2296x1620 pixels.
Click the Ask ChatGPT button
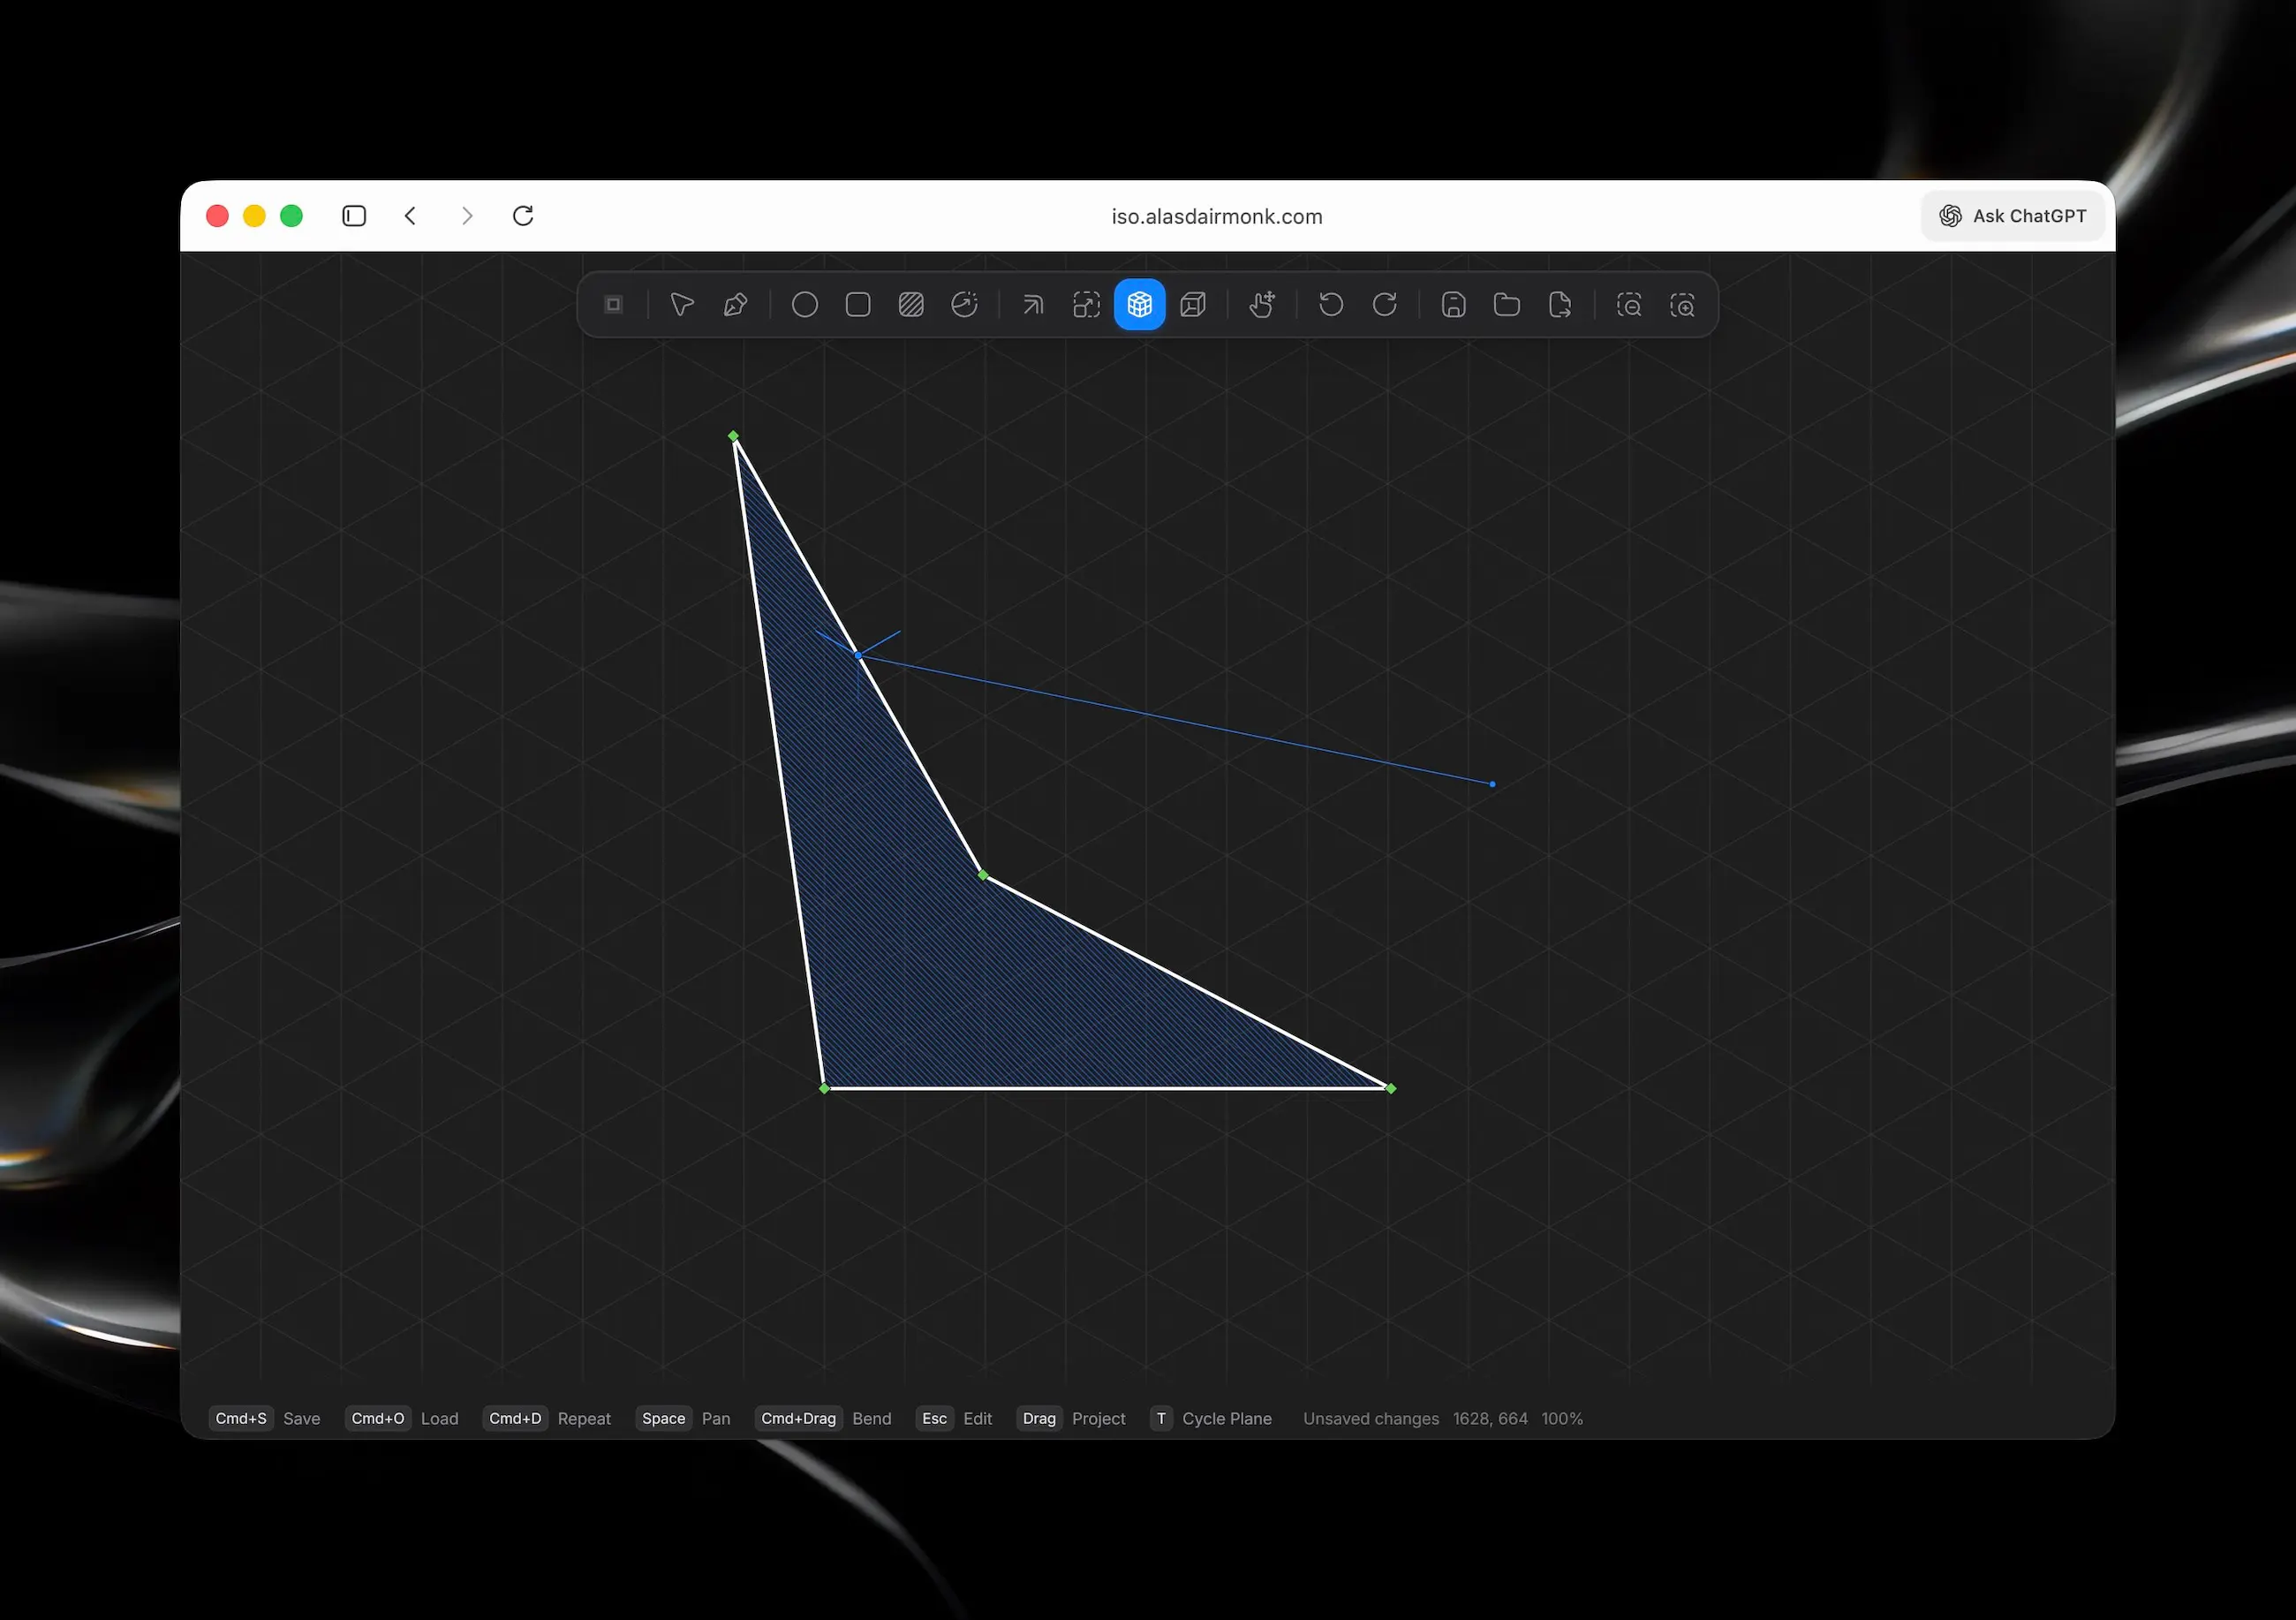[x=2012, y=216]
